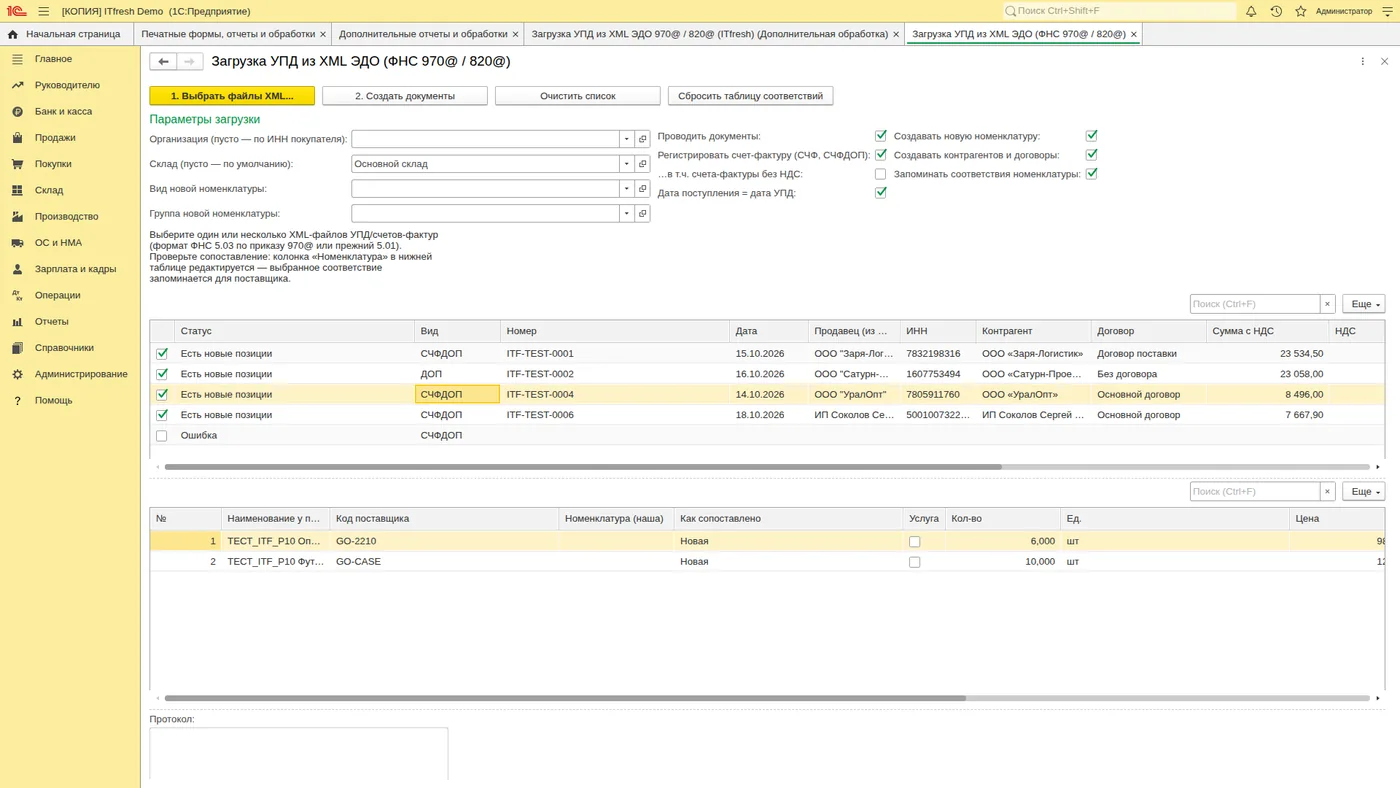This screenshot has width=1400, height=788.
Task: Focus the global search field in title bar
Action: [1118, 11]
